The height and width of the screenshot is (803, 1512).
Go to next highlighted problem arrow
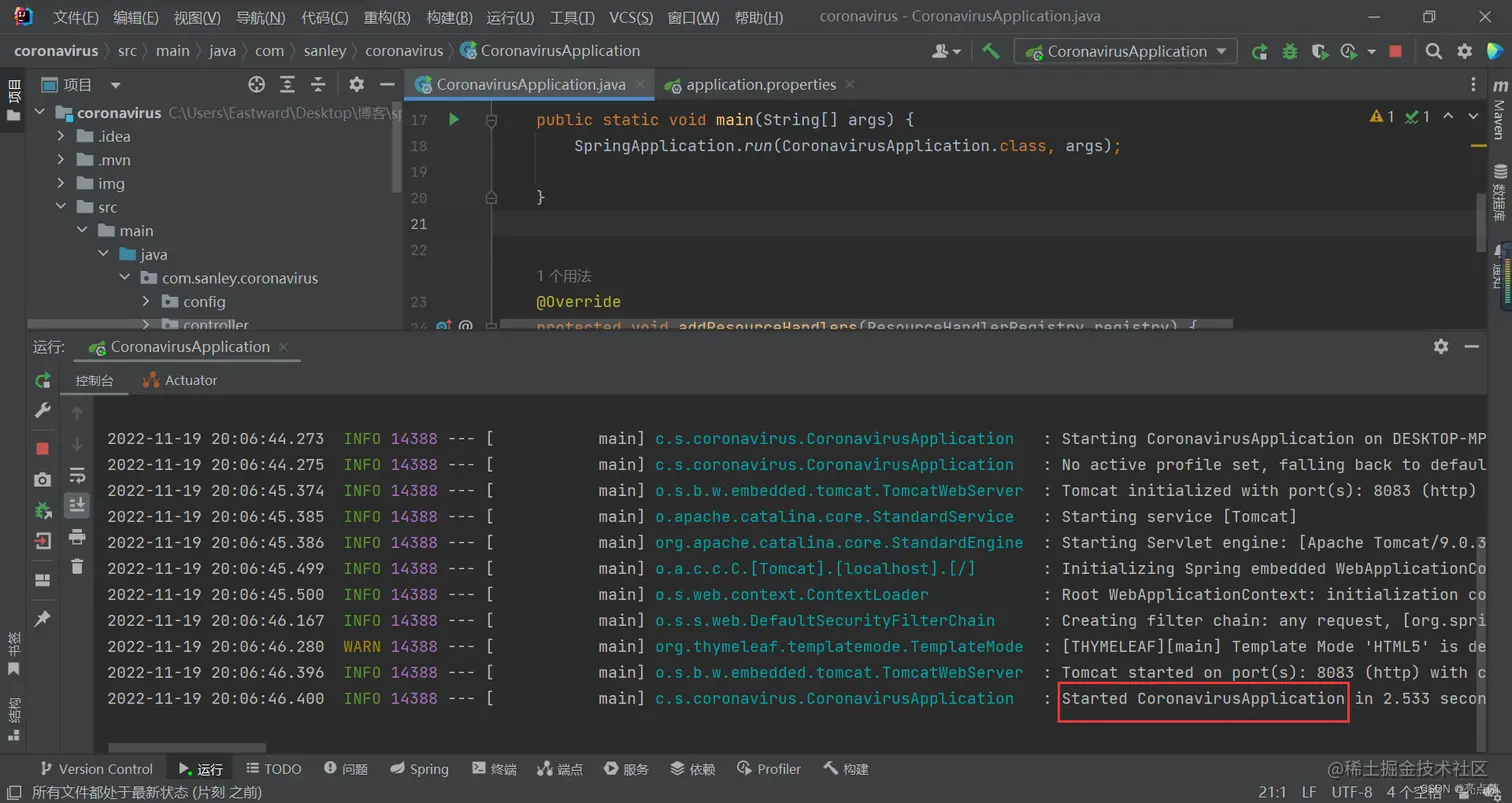[x=1473, y=117]
